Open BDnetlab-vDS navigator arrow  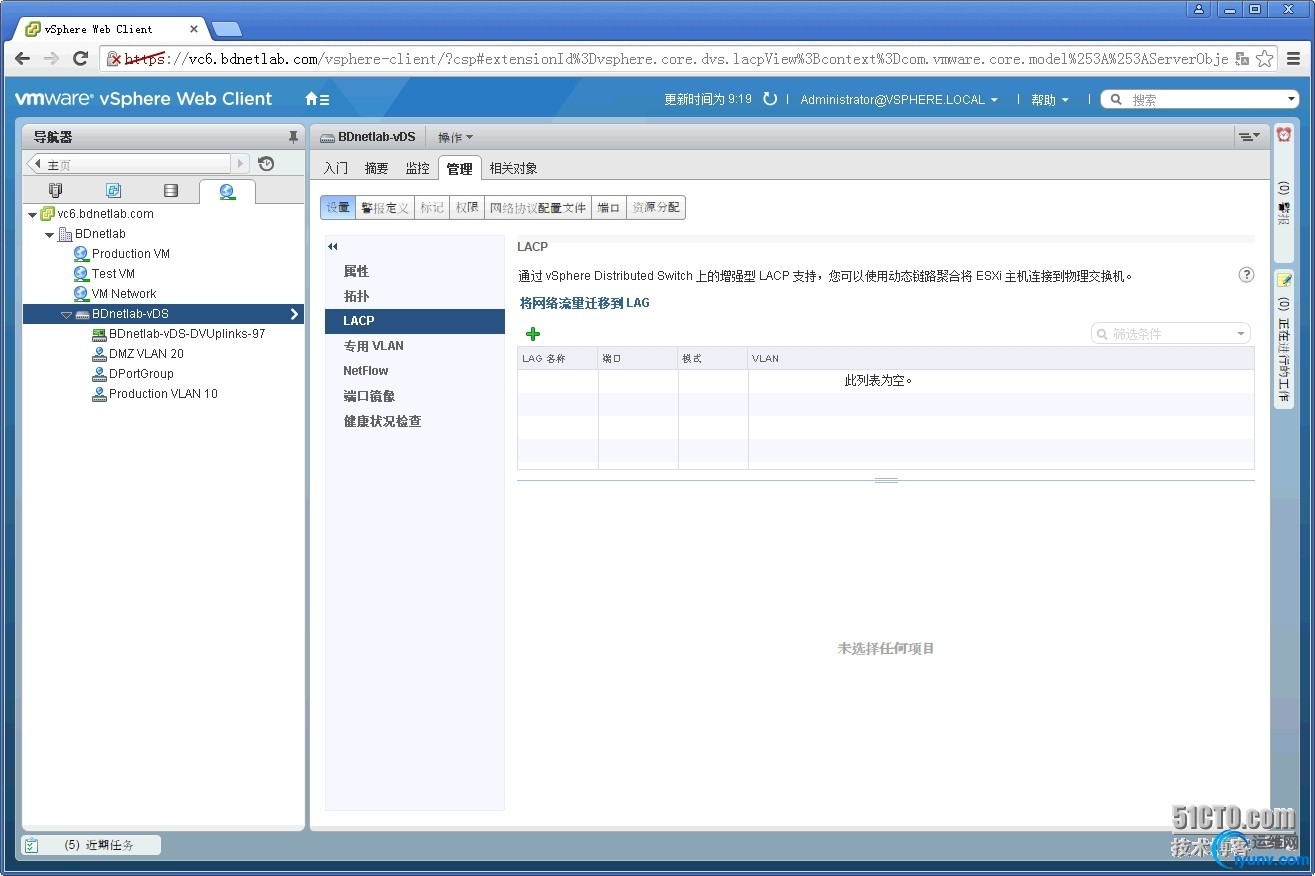(294, 314)
